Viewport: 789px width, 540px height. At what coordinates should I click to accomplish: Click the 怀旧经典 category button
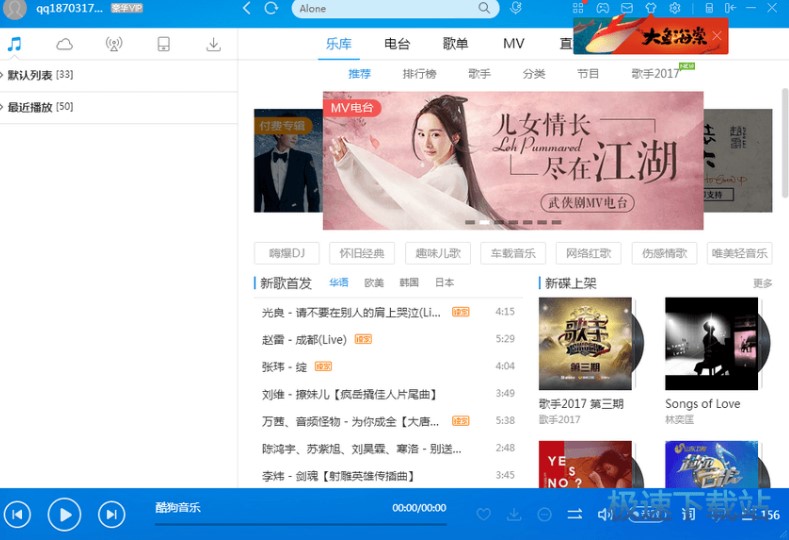(x=362, y=253)
